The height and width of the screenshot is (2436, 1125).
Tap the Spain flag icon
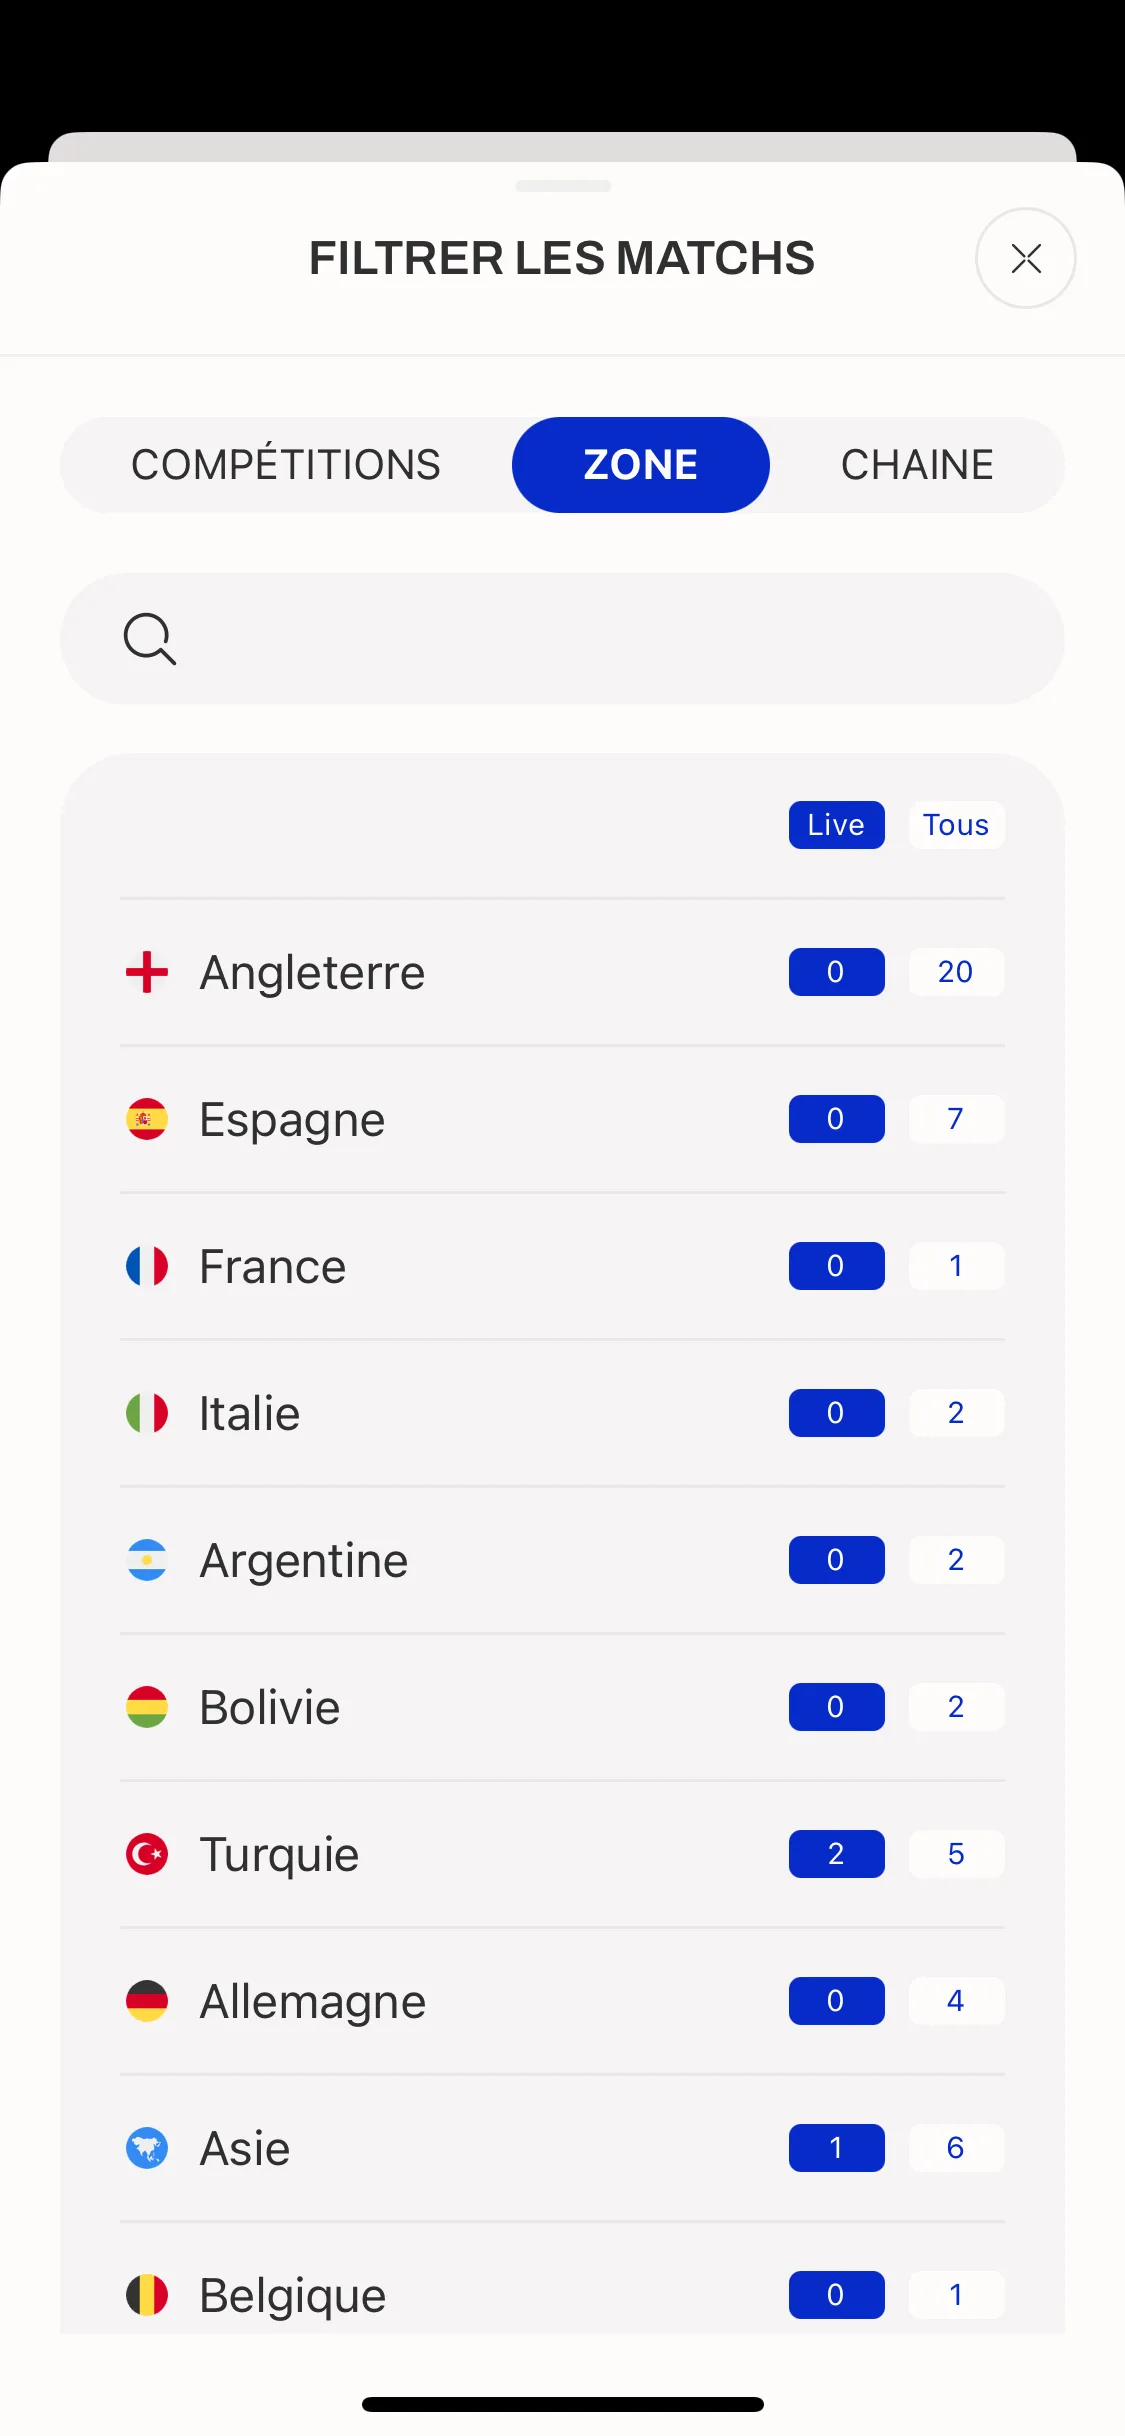147,1119
